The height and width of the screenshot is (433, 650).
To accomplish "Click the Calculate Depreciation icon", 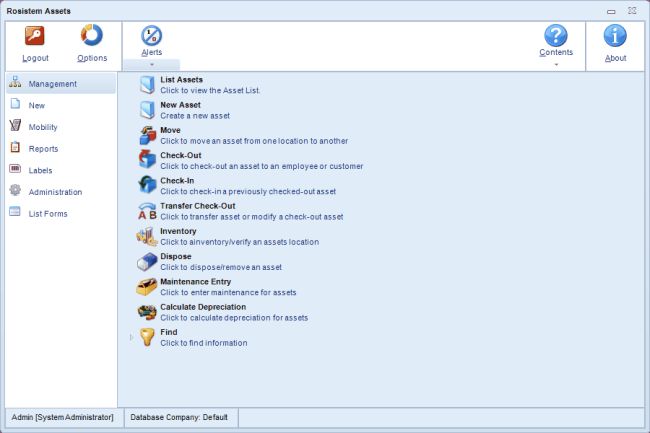I will (146, 312).
